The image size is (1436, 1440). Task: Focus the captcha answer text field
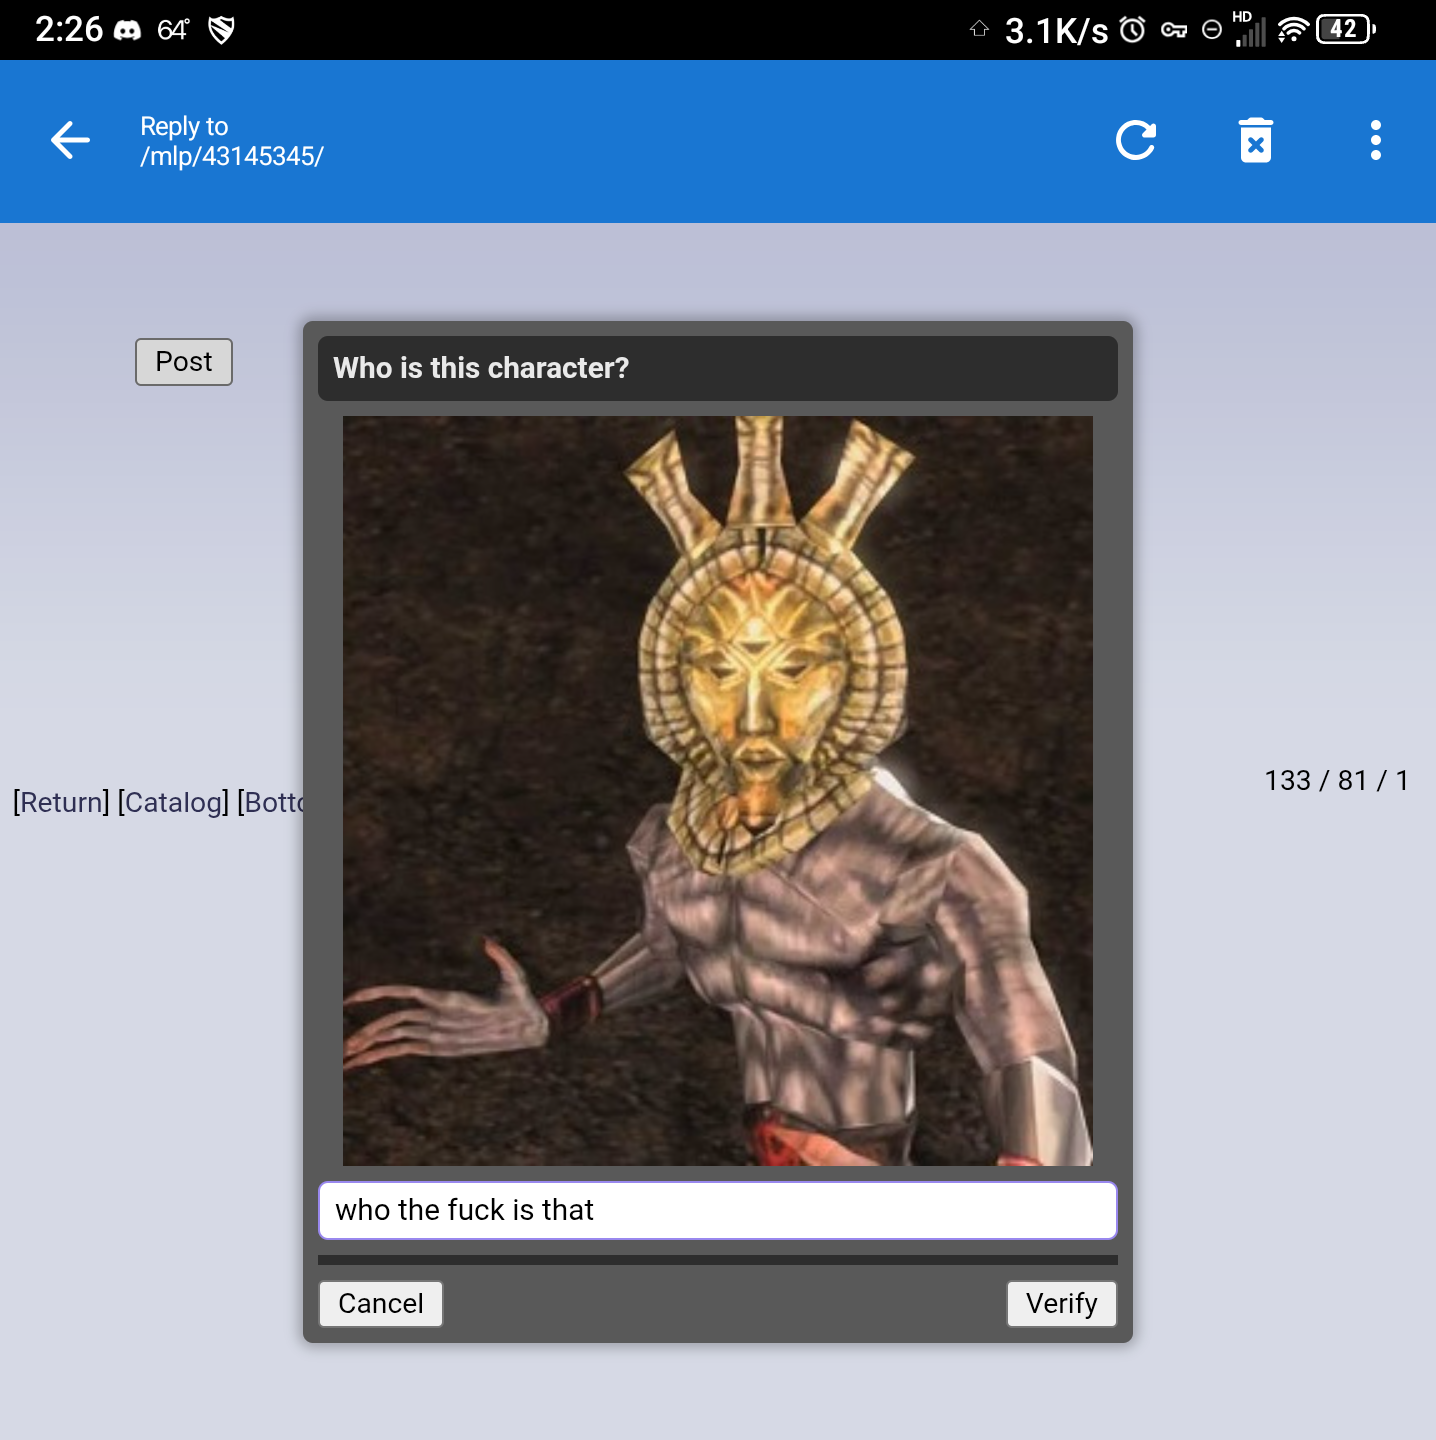coord(718,1210)
